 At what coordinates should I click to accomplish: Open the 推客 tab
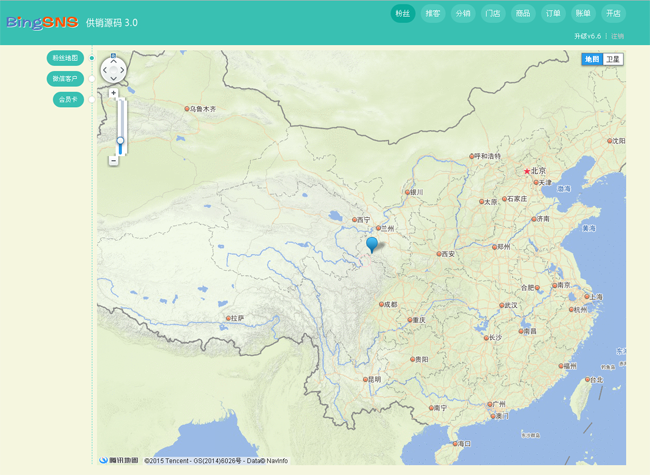point(433,14)
